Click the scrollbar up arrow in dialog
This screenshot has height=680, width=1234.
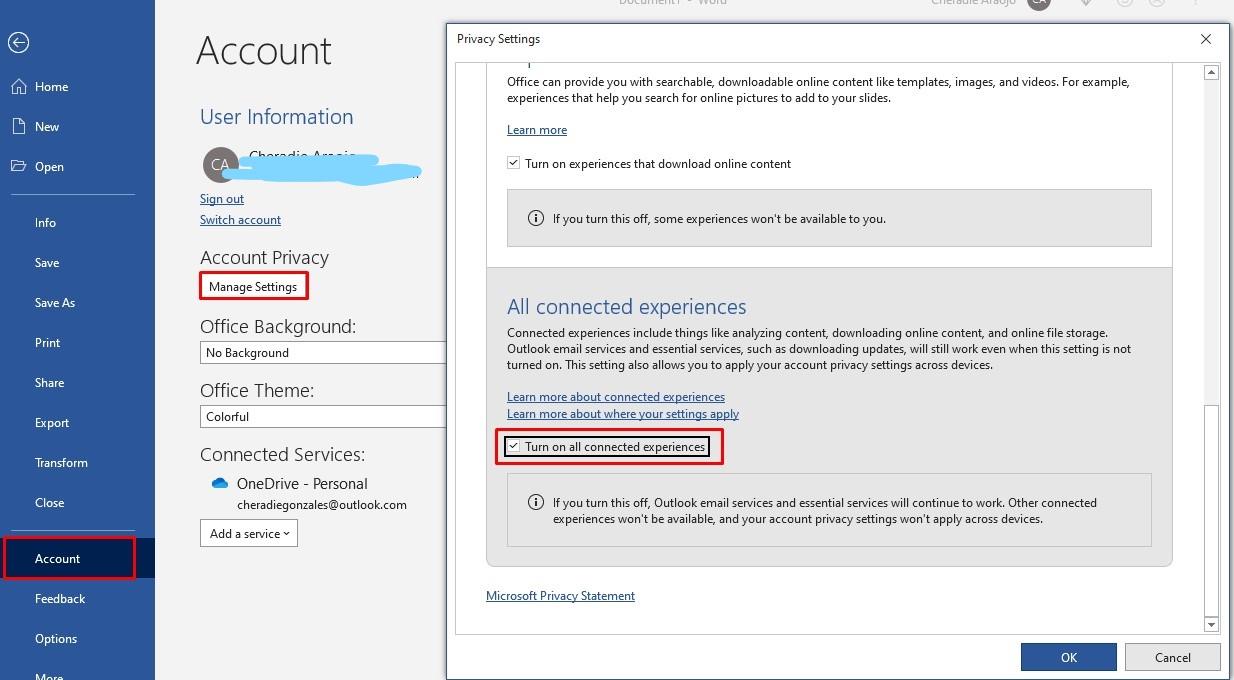(1211, 72)
